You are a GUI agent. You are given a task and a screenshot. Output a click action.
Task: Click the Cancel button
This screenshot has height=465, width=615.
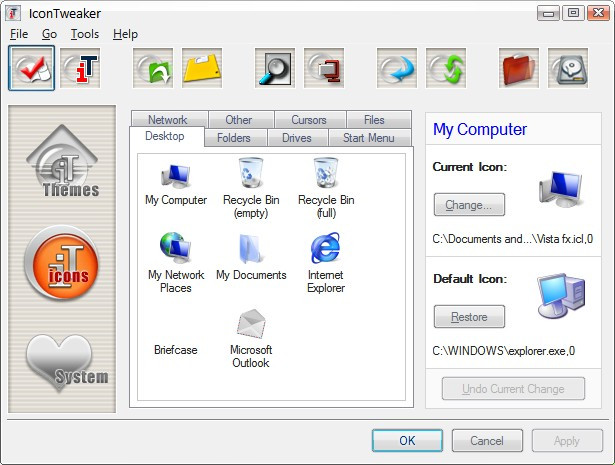pos(487,440)
